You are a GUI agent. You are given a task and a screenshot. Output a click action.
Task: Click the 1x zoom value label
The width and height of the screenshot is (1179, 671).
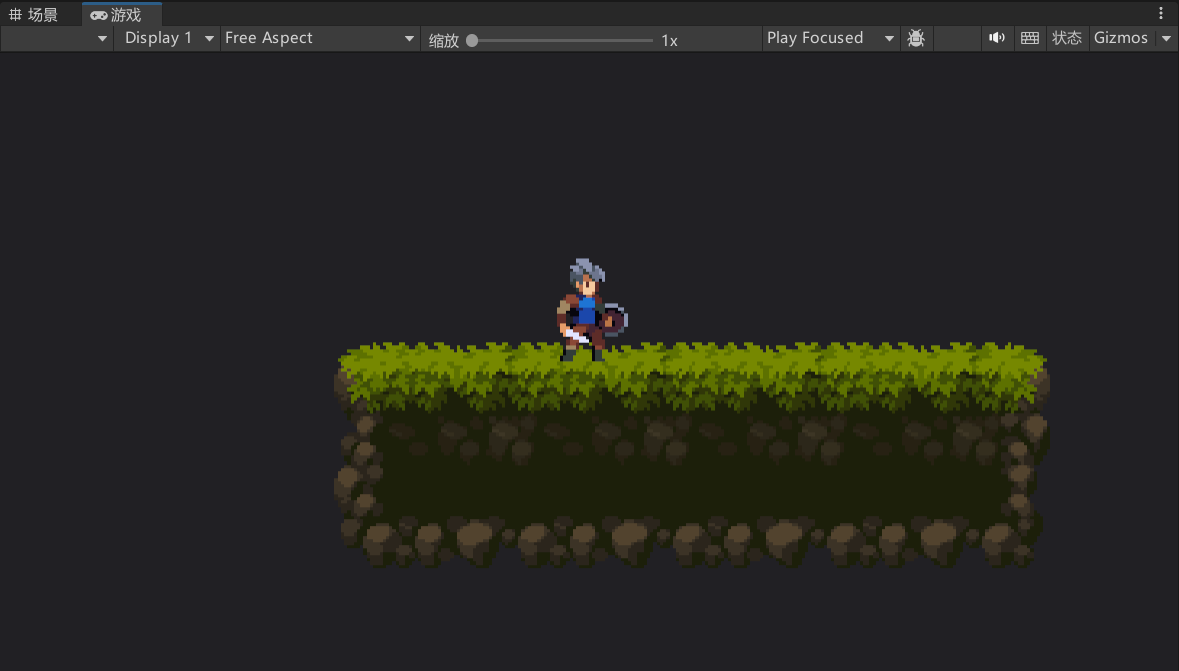(669, 41)
